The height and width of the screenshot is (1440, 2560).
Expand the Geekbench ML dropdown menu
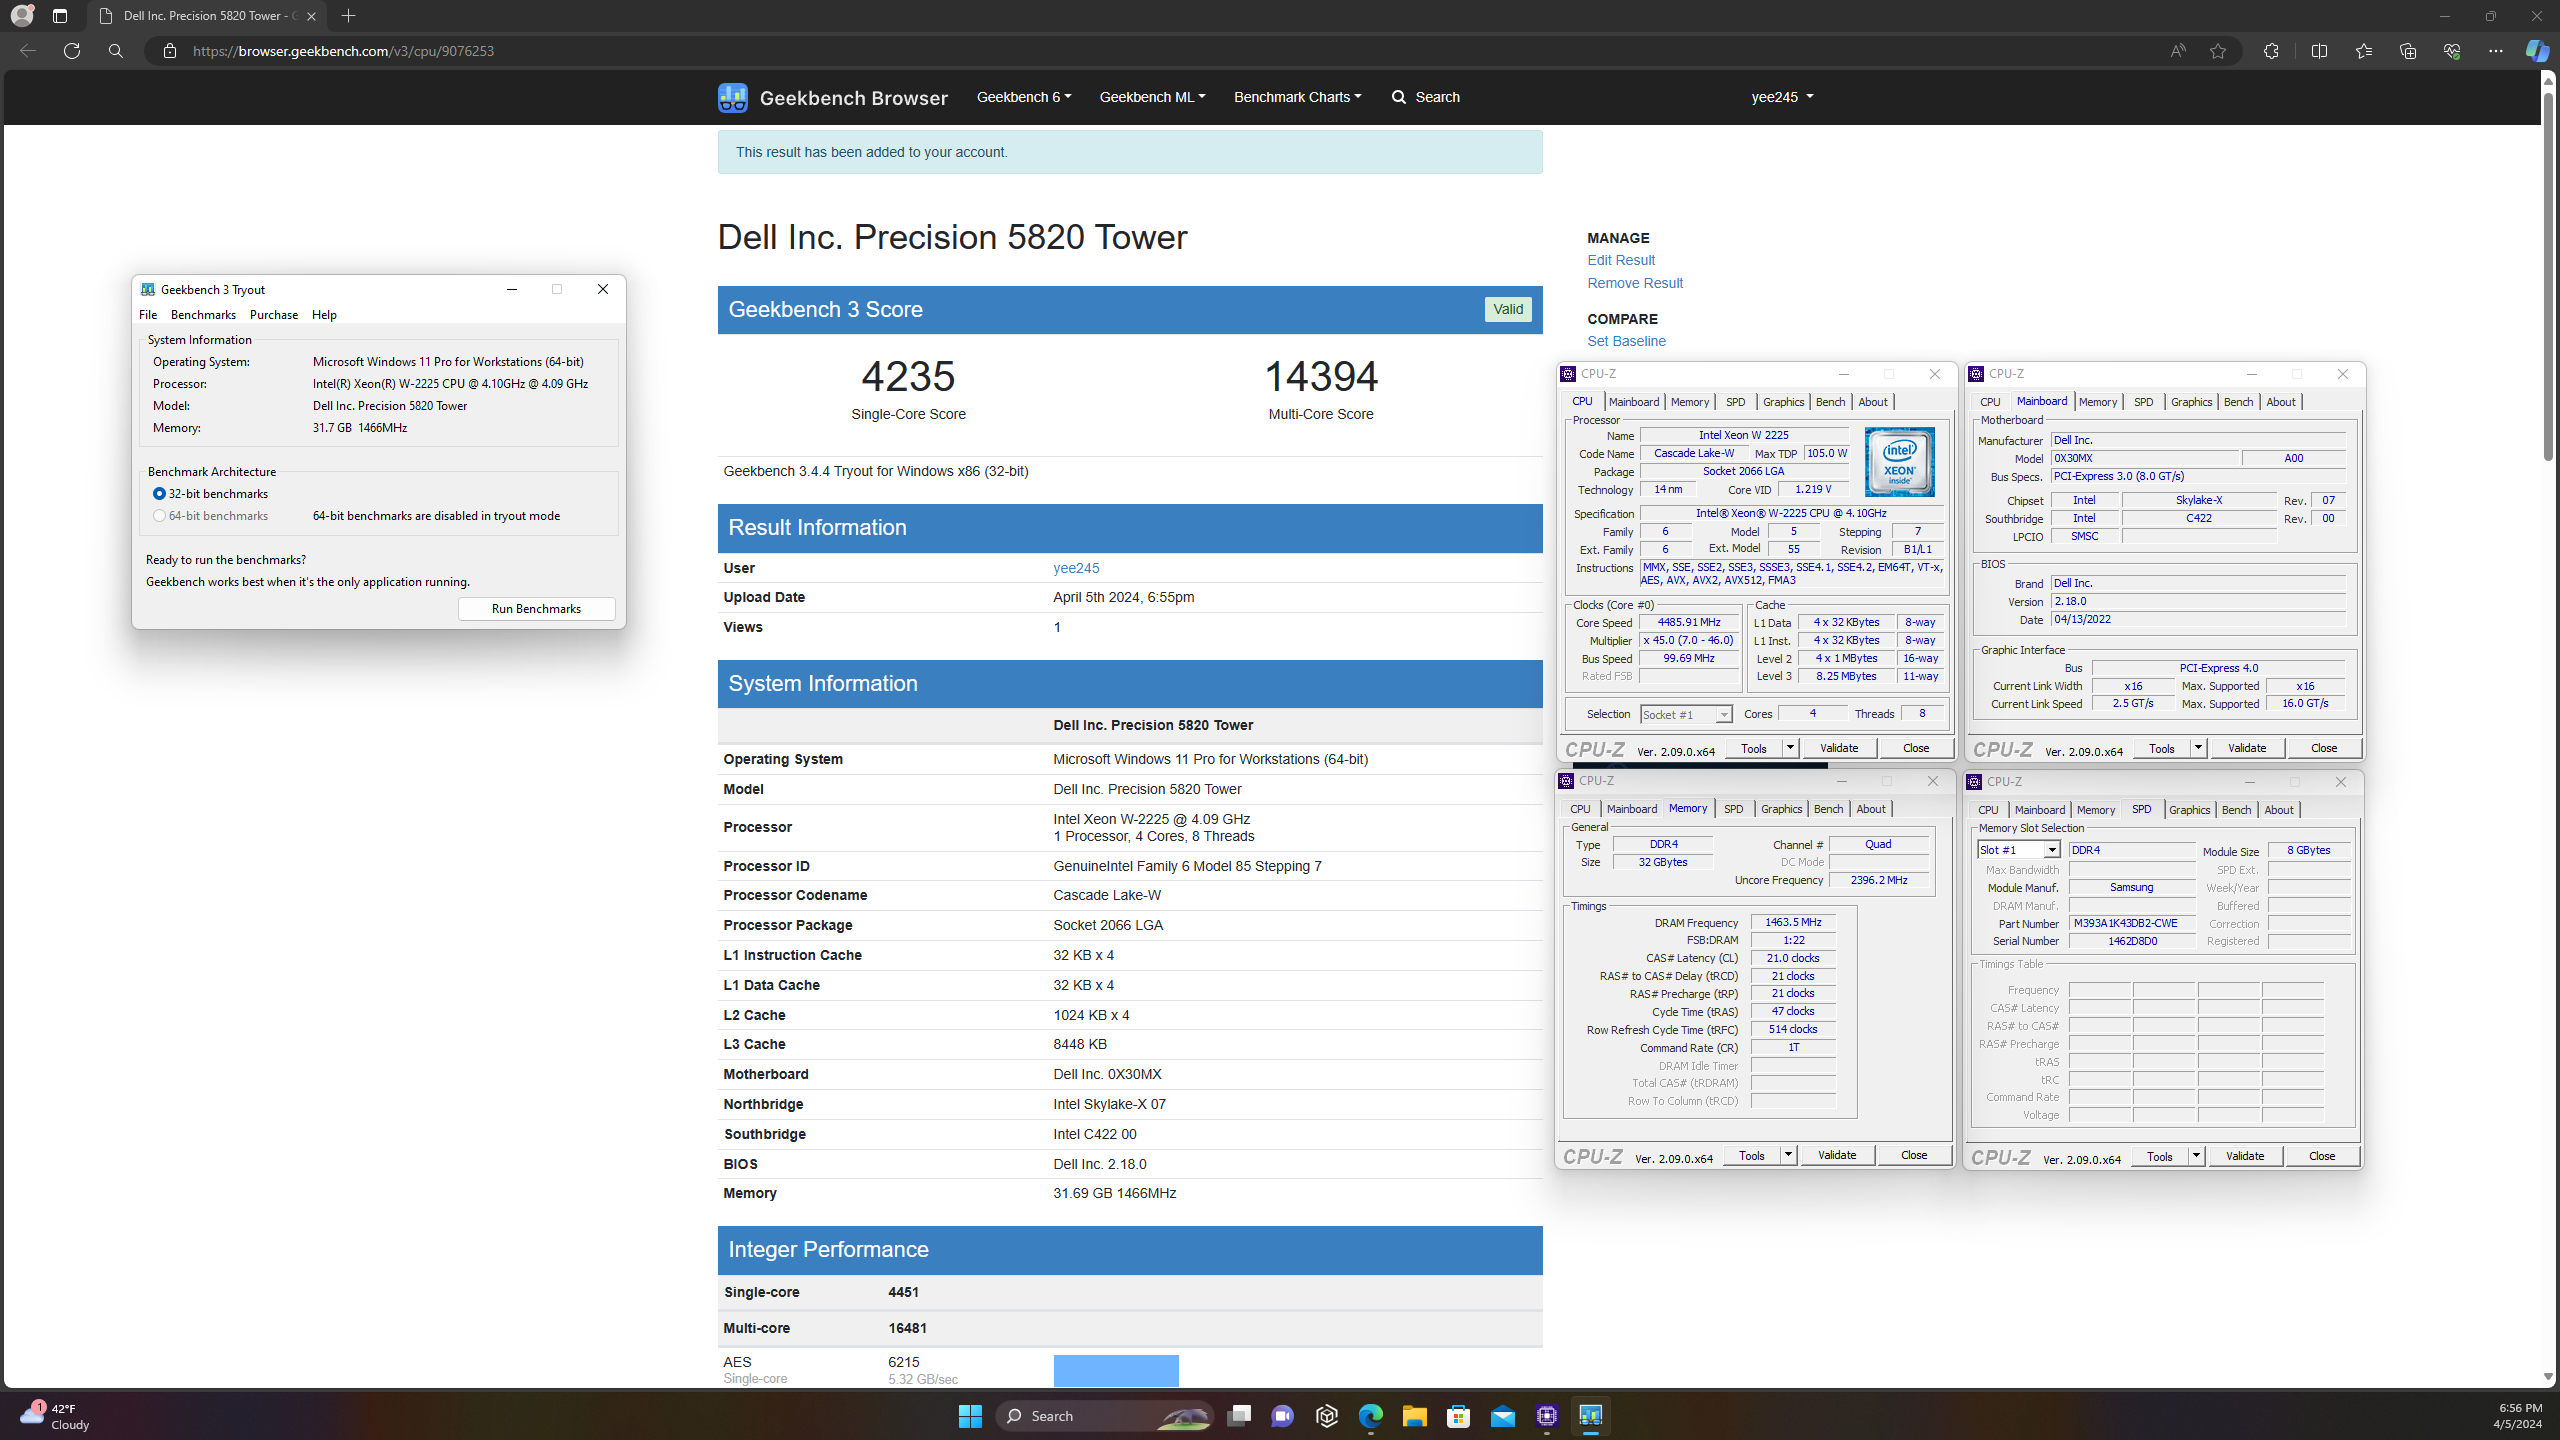pos(1152,97)
